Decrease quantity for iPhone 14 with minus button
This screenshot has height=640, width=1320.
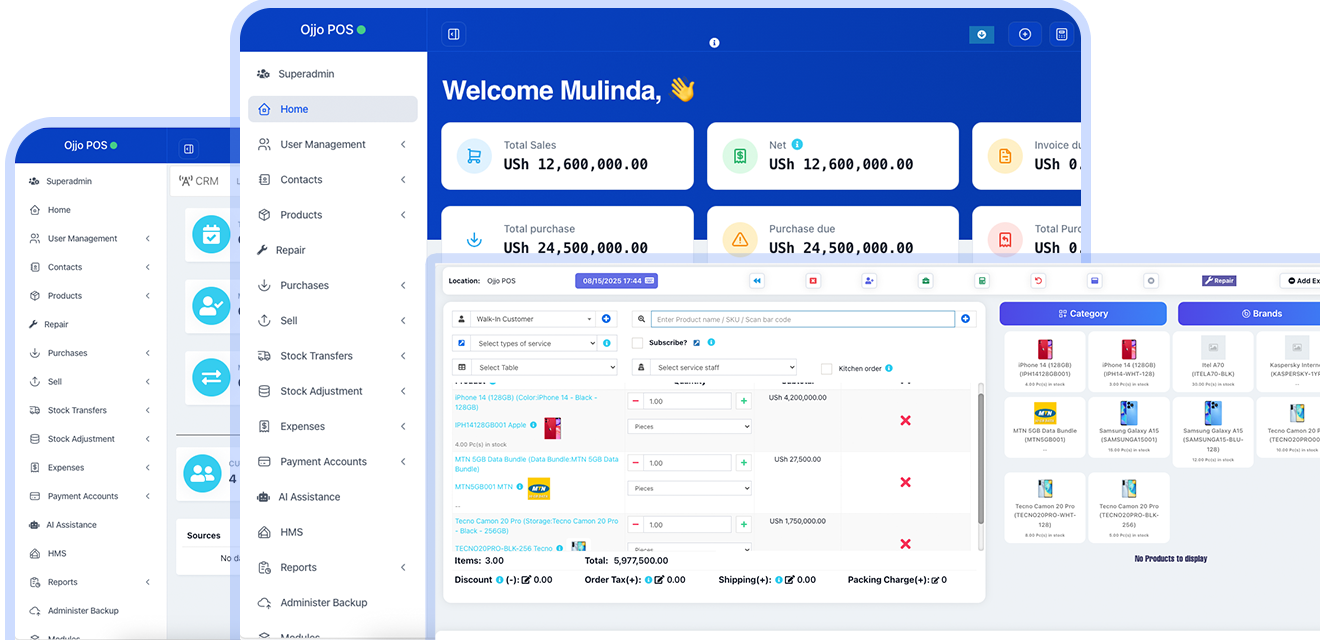tap(635, 401)
